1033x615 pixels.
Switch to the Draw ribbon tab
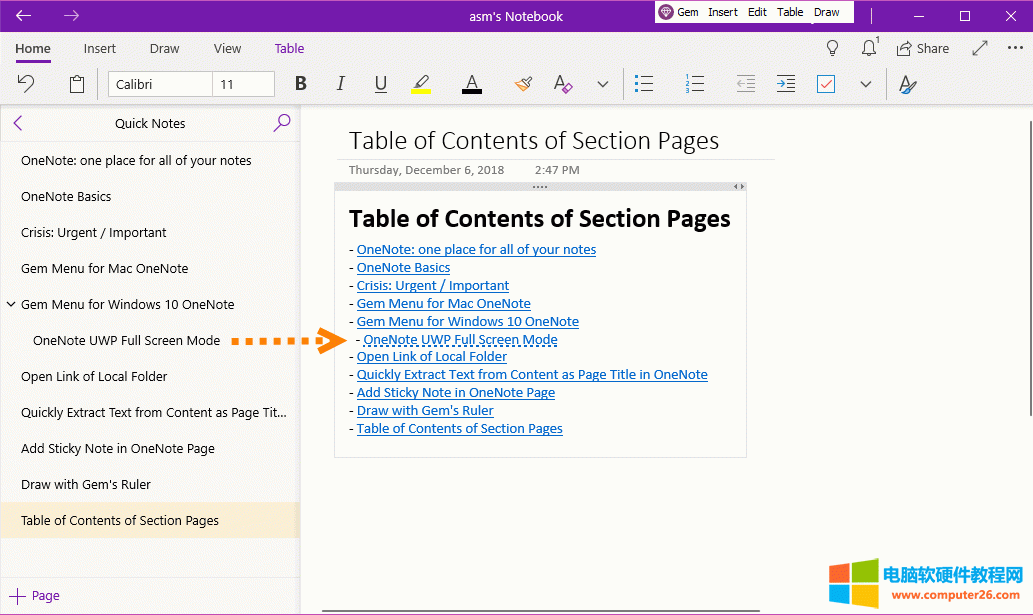tap(164, 48)
